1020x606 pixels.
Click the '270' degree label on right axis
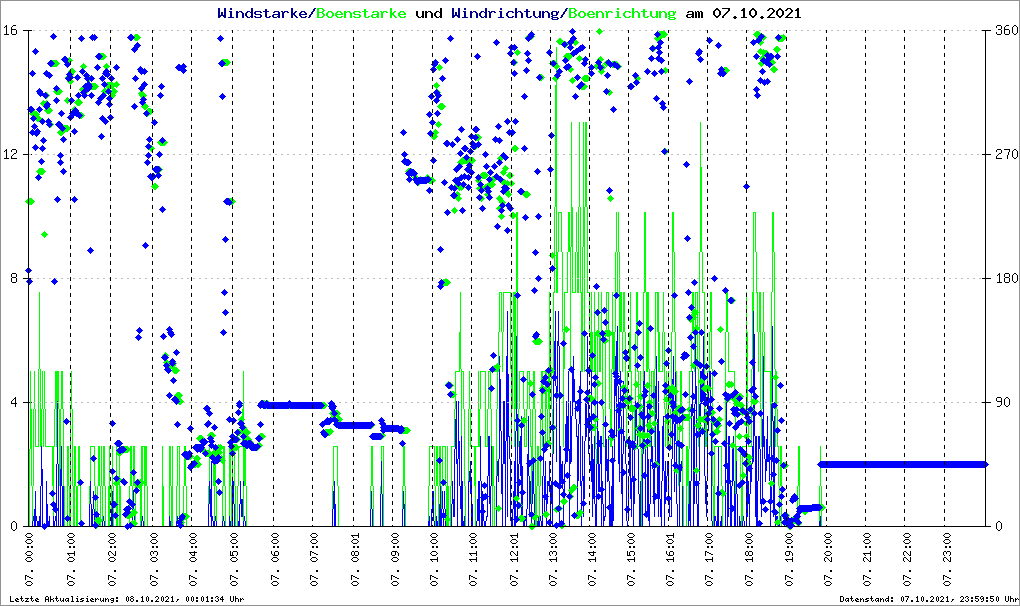[1005, 154]
